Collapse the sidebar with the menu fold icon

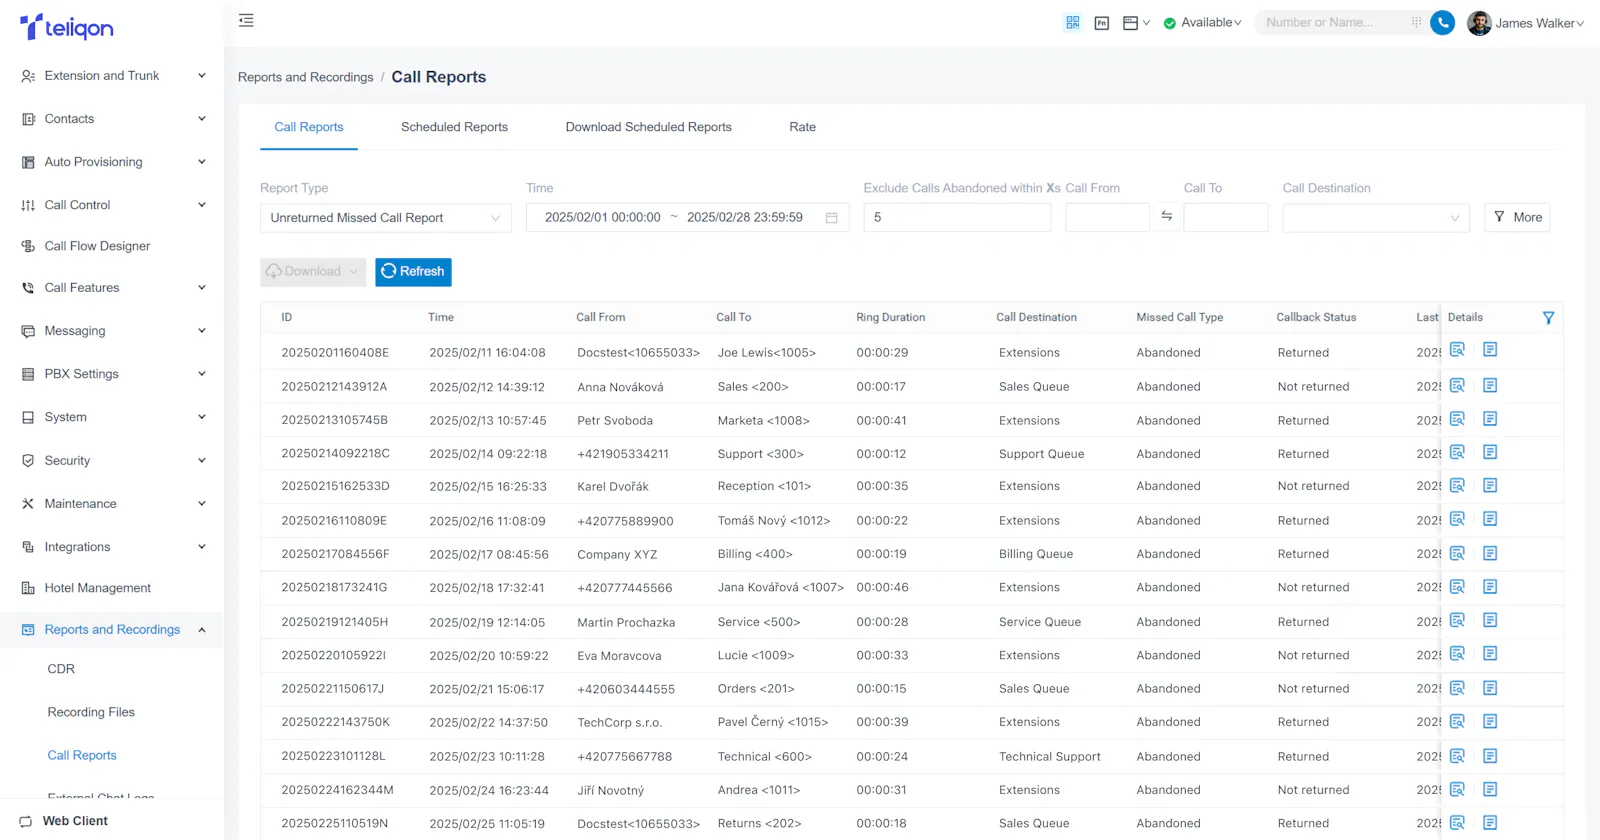tap(246, 20)
